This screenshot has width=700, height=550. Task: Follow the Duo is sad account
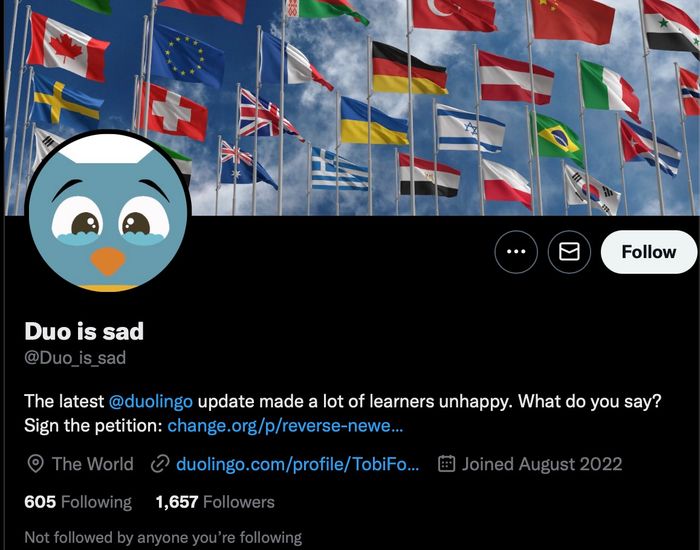(649, 252)
